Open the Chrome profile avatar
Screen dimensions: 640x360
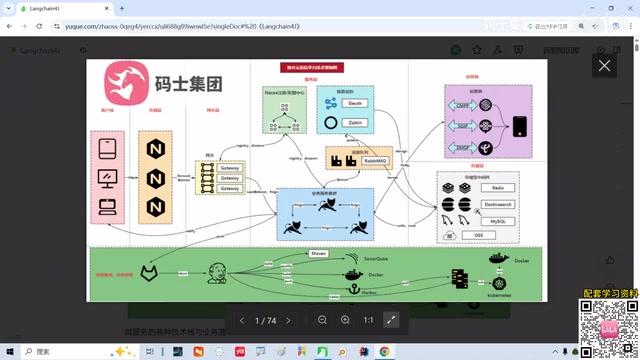616,26
